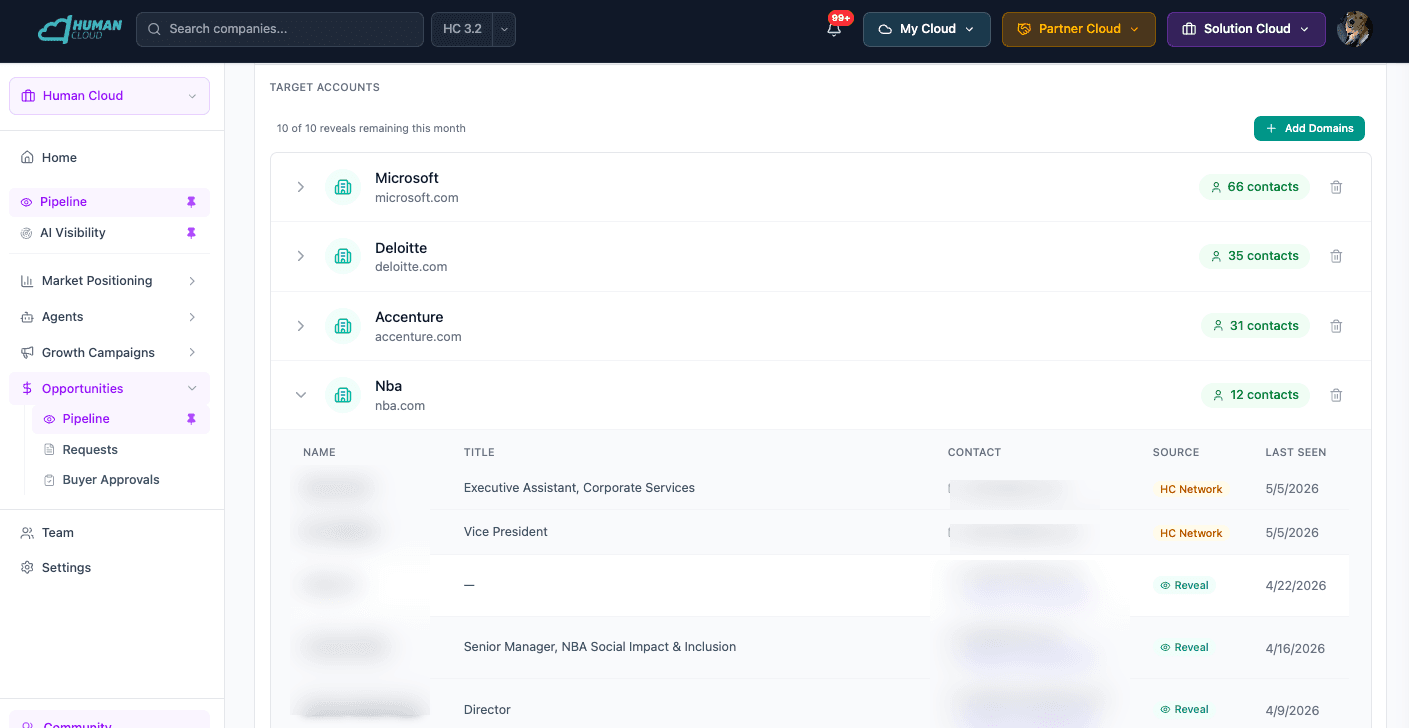
Task: Click the HC 3.2 button
Action: [462, 29]
